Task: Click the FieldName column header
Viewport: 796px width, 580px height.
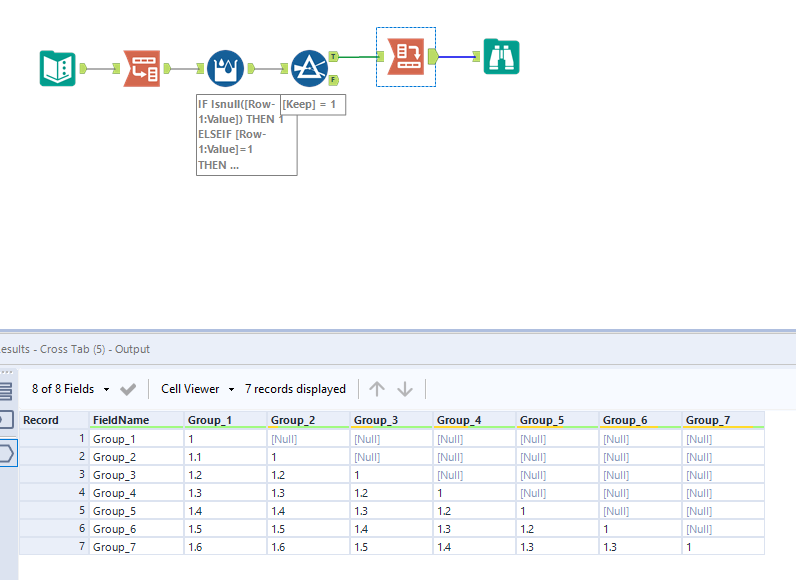Action: (x=121, y=420)
